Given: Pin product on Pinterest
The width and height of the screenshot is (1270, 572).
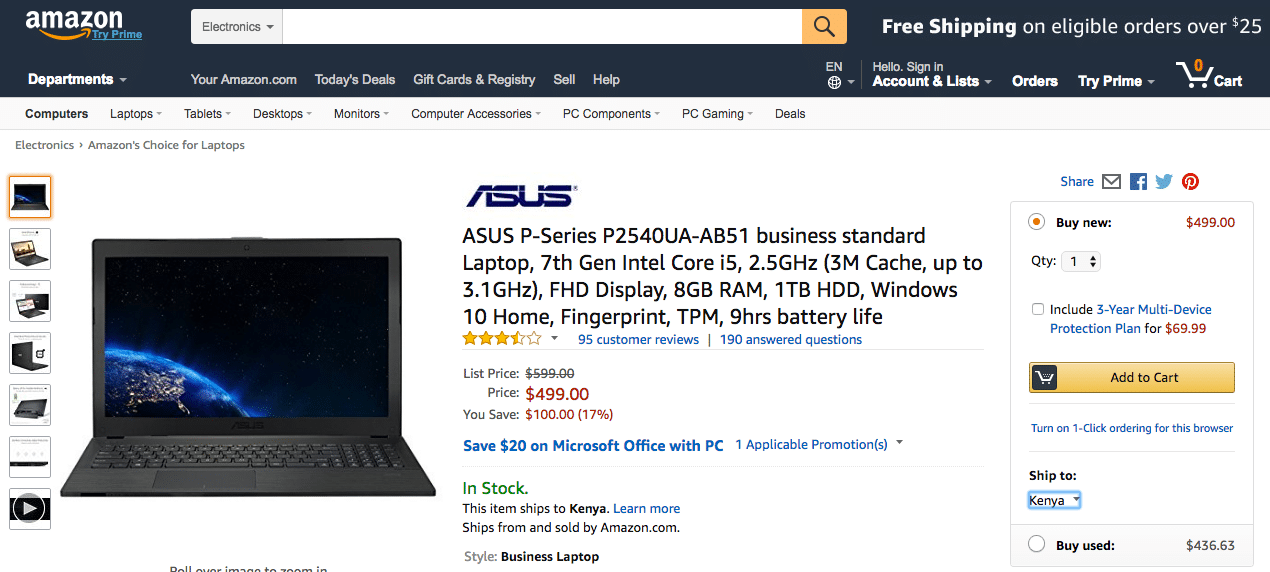Looking at the screenshot, I should pos(1190,181).
